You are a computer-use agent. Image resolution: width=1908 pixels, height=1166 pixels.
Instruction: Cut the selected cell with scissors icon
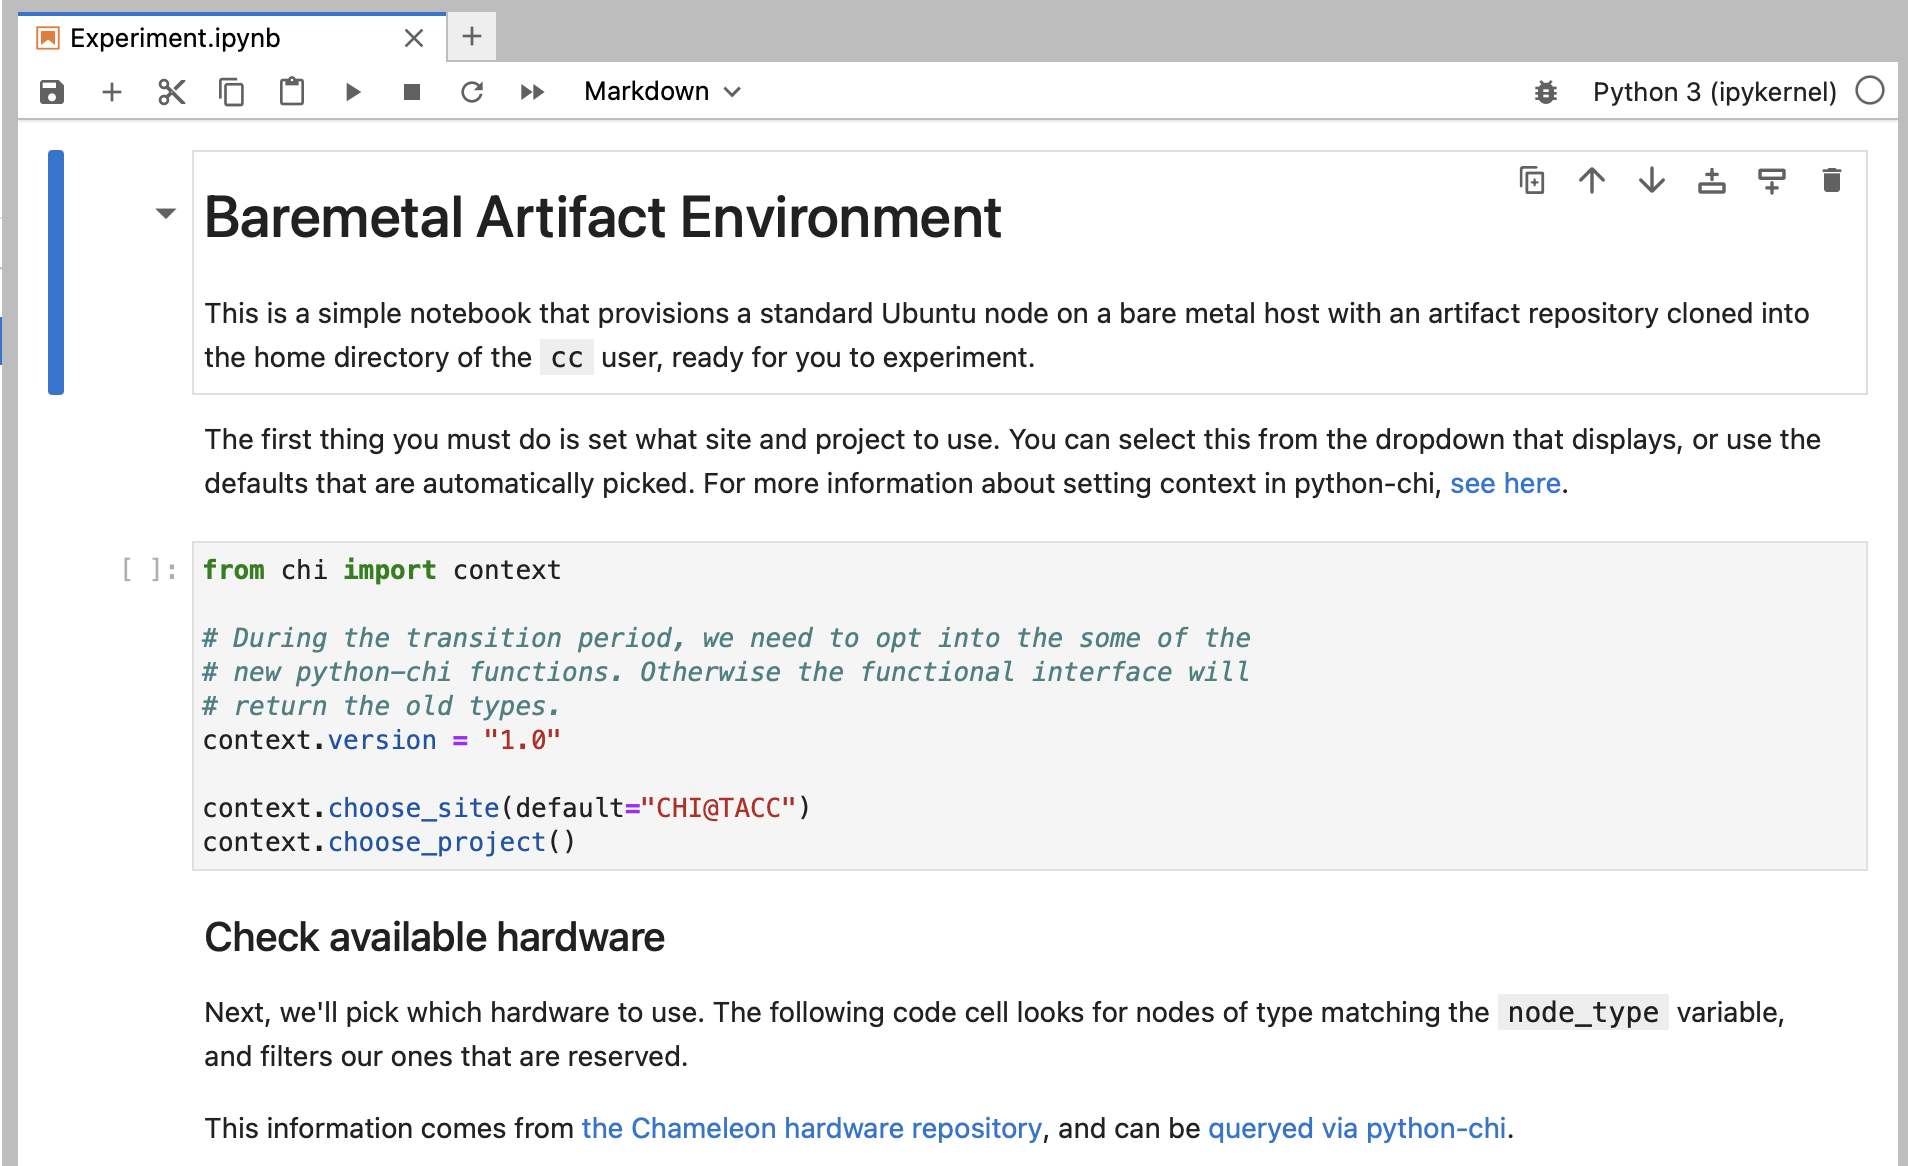(172, 92)
